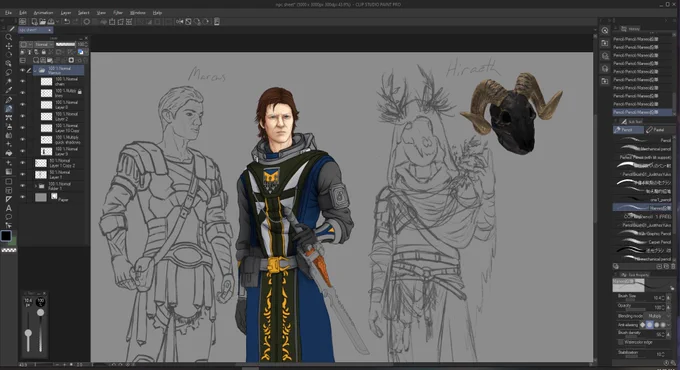Toggle visibility of the quick shadows layer
This screenshot has height=370, width=680.
(23, 140)
